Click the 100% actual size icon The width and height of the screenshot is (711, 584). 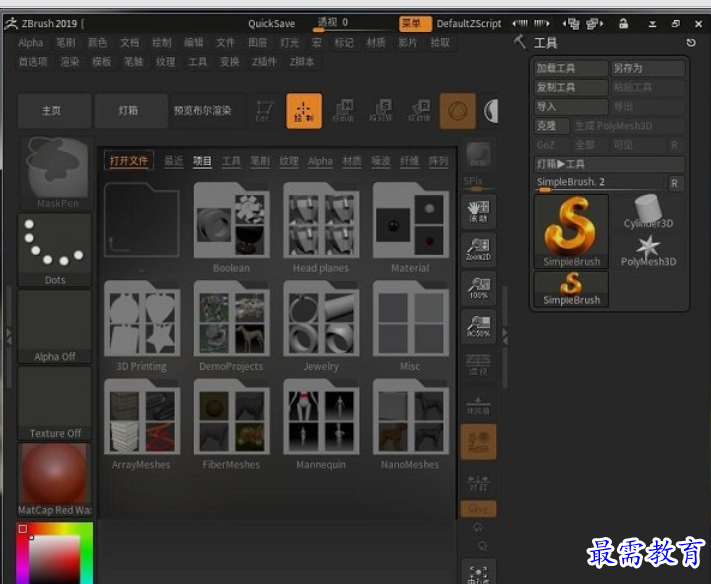[478, 288]
